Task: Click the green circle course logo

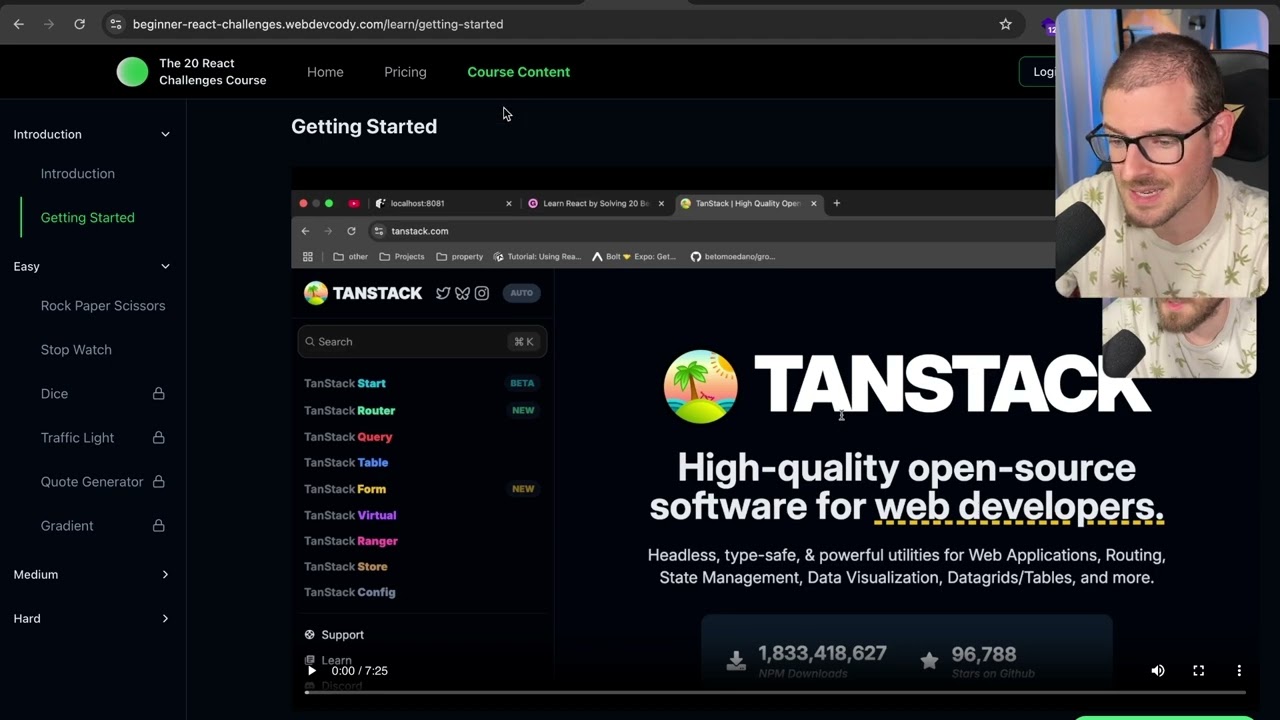Action: click(x=132, y=72)
